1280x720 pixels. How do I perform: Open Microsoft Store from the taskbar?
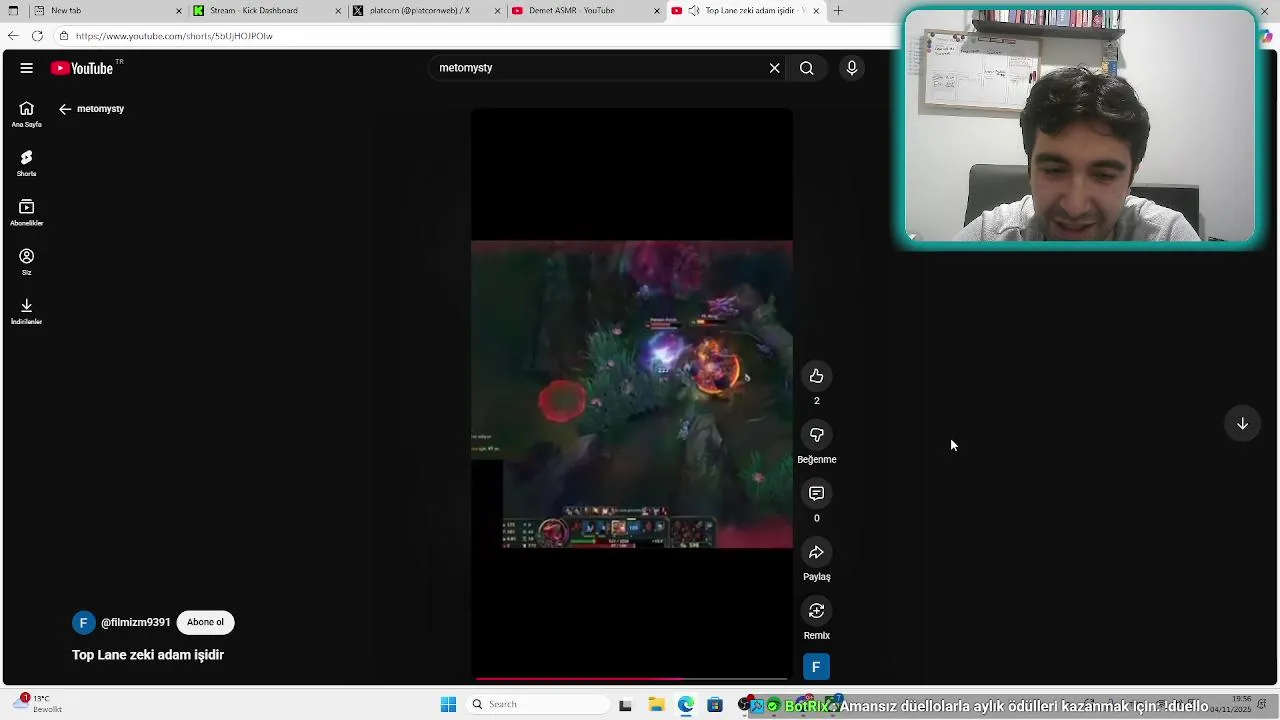[x=715, y=705]
